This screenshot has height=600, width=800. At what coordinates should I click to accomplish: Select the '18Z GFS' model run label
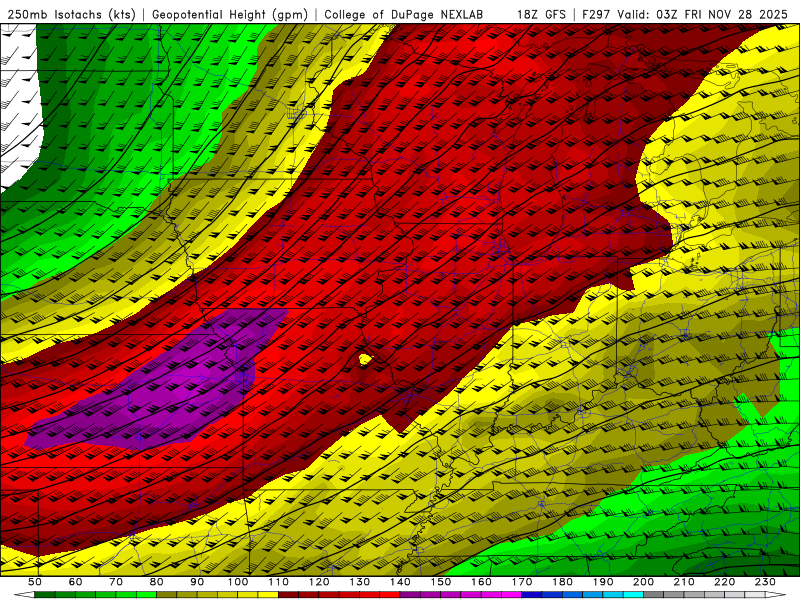(x=541, y=15)
